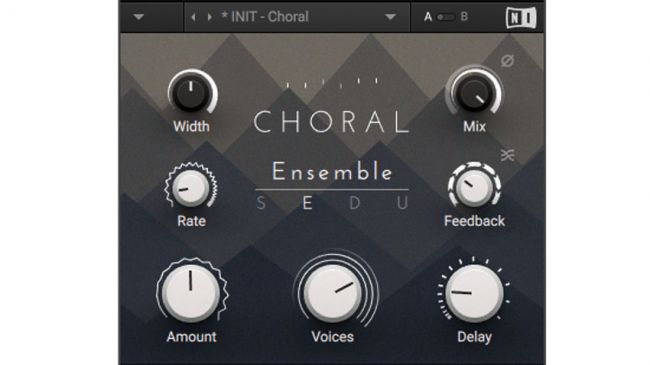Screen dimensions: 650x365
Task: Select the D chorus mode
Action: pyautogui.click(x=355, y=204)
